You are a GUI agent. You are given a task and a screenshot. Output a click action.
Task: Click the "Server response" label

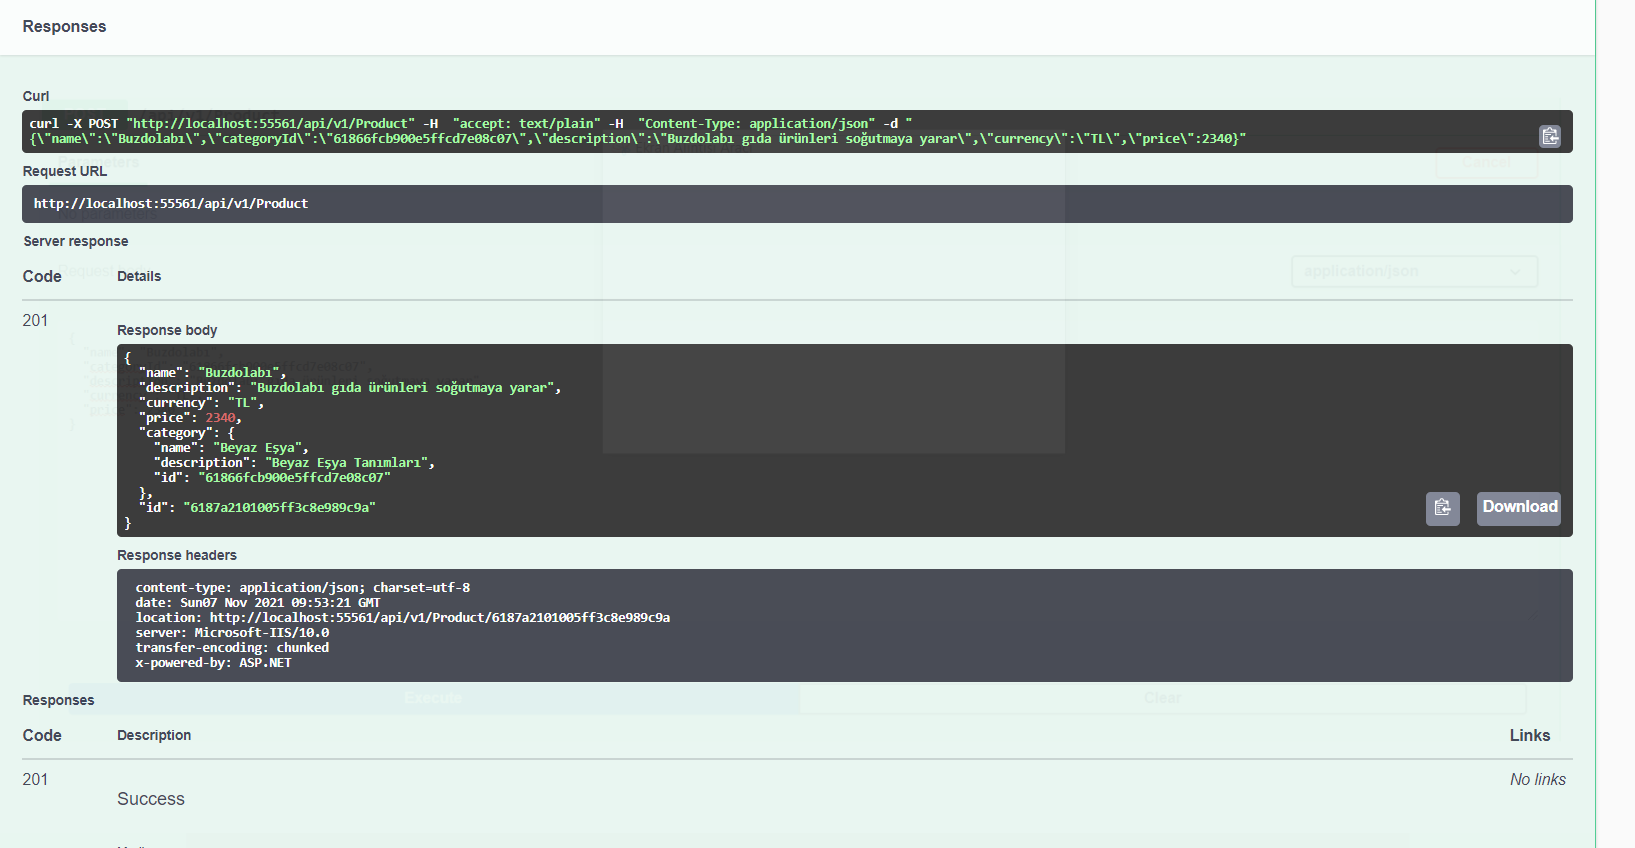[76, 241]
